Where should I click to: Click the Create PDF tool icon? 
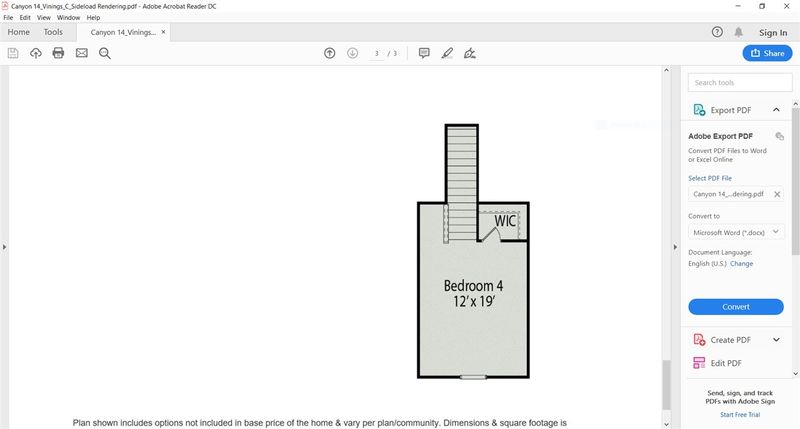tap(699, 339)
